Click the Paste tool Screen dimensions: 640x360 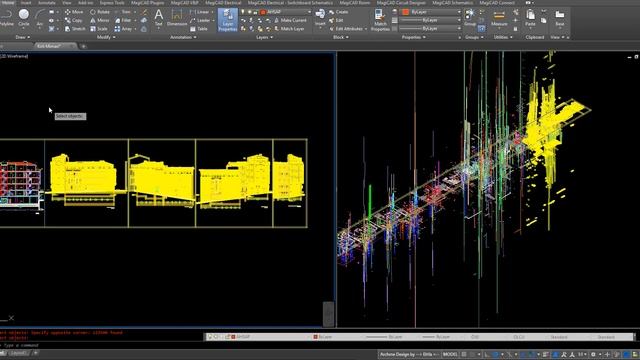530,18
